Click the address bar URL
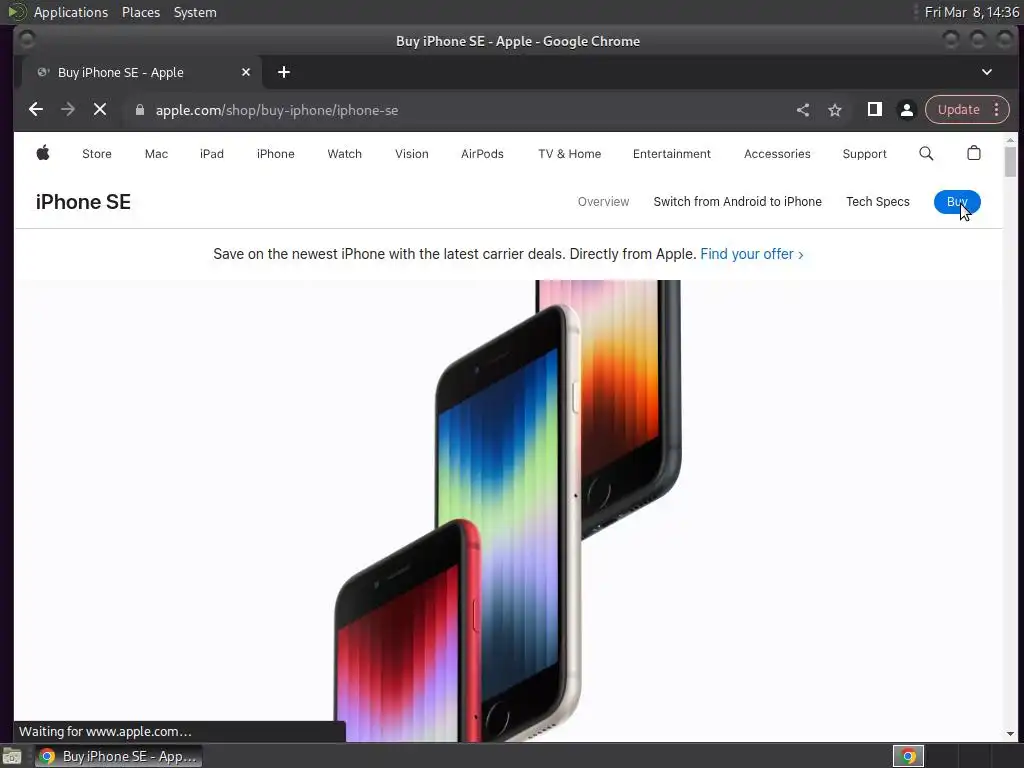 (x=277, y=110)
